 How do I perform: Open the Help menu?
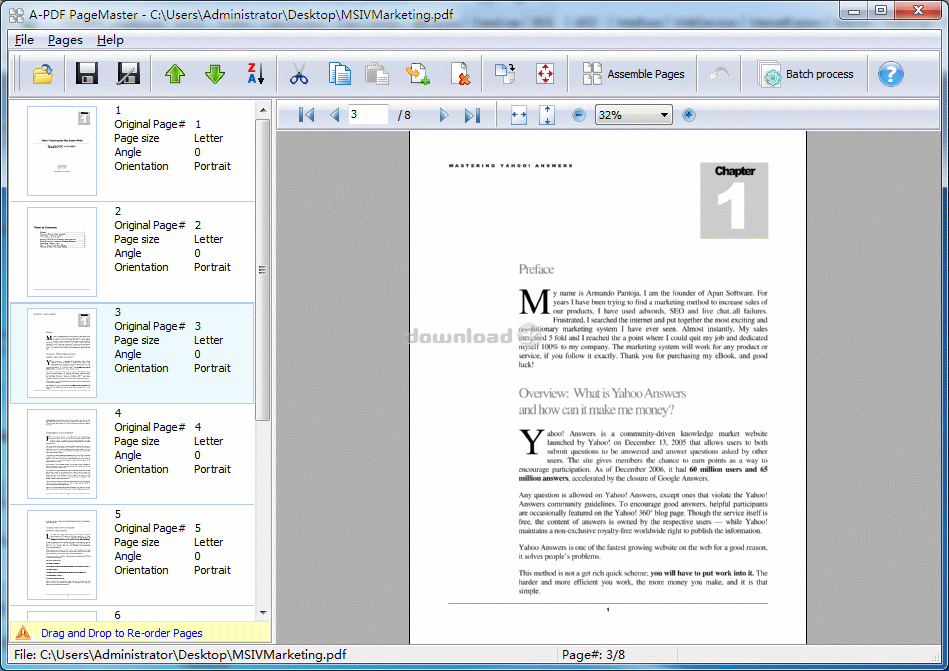click(110, 40)
